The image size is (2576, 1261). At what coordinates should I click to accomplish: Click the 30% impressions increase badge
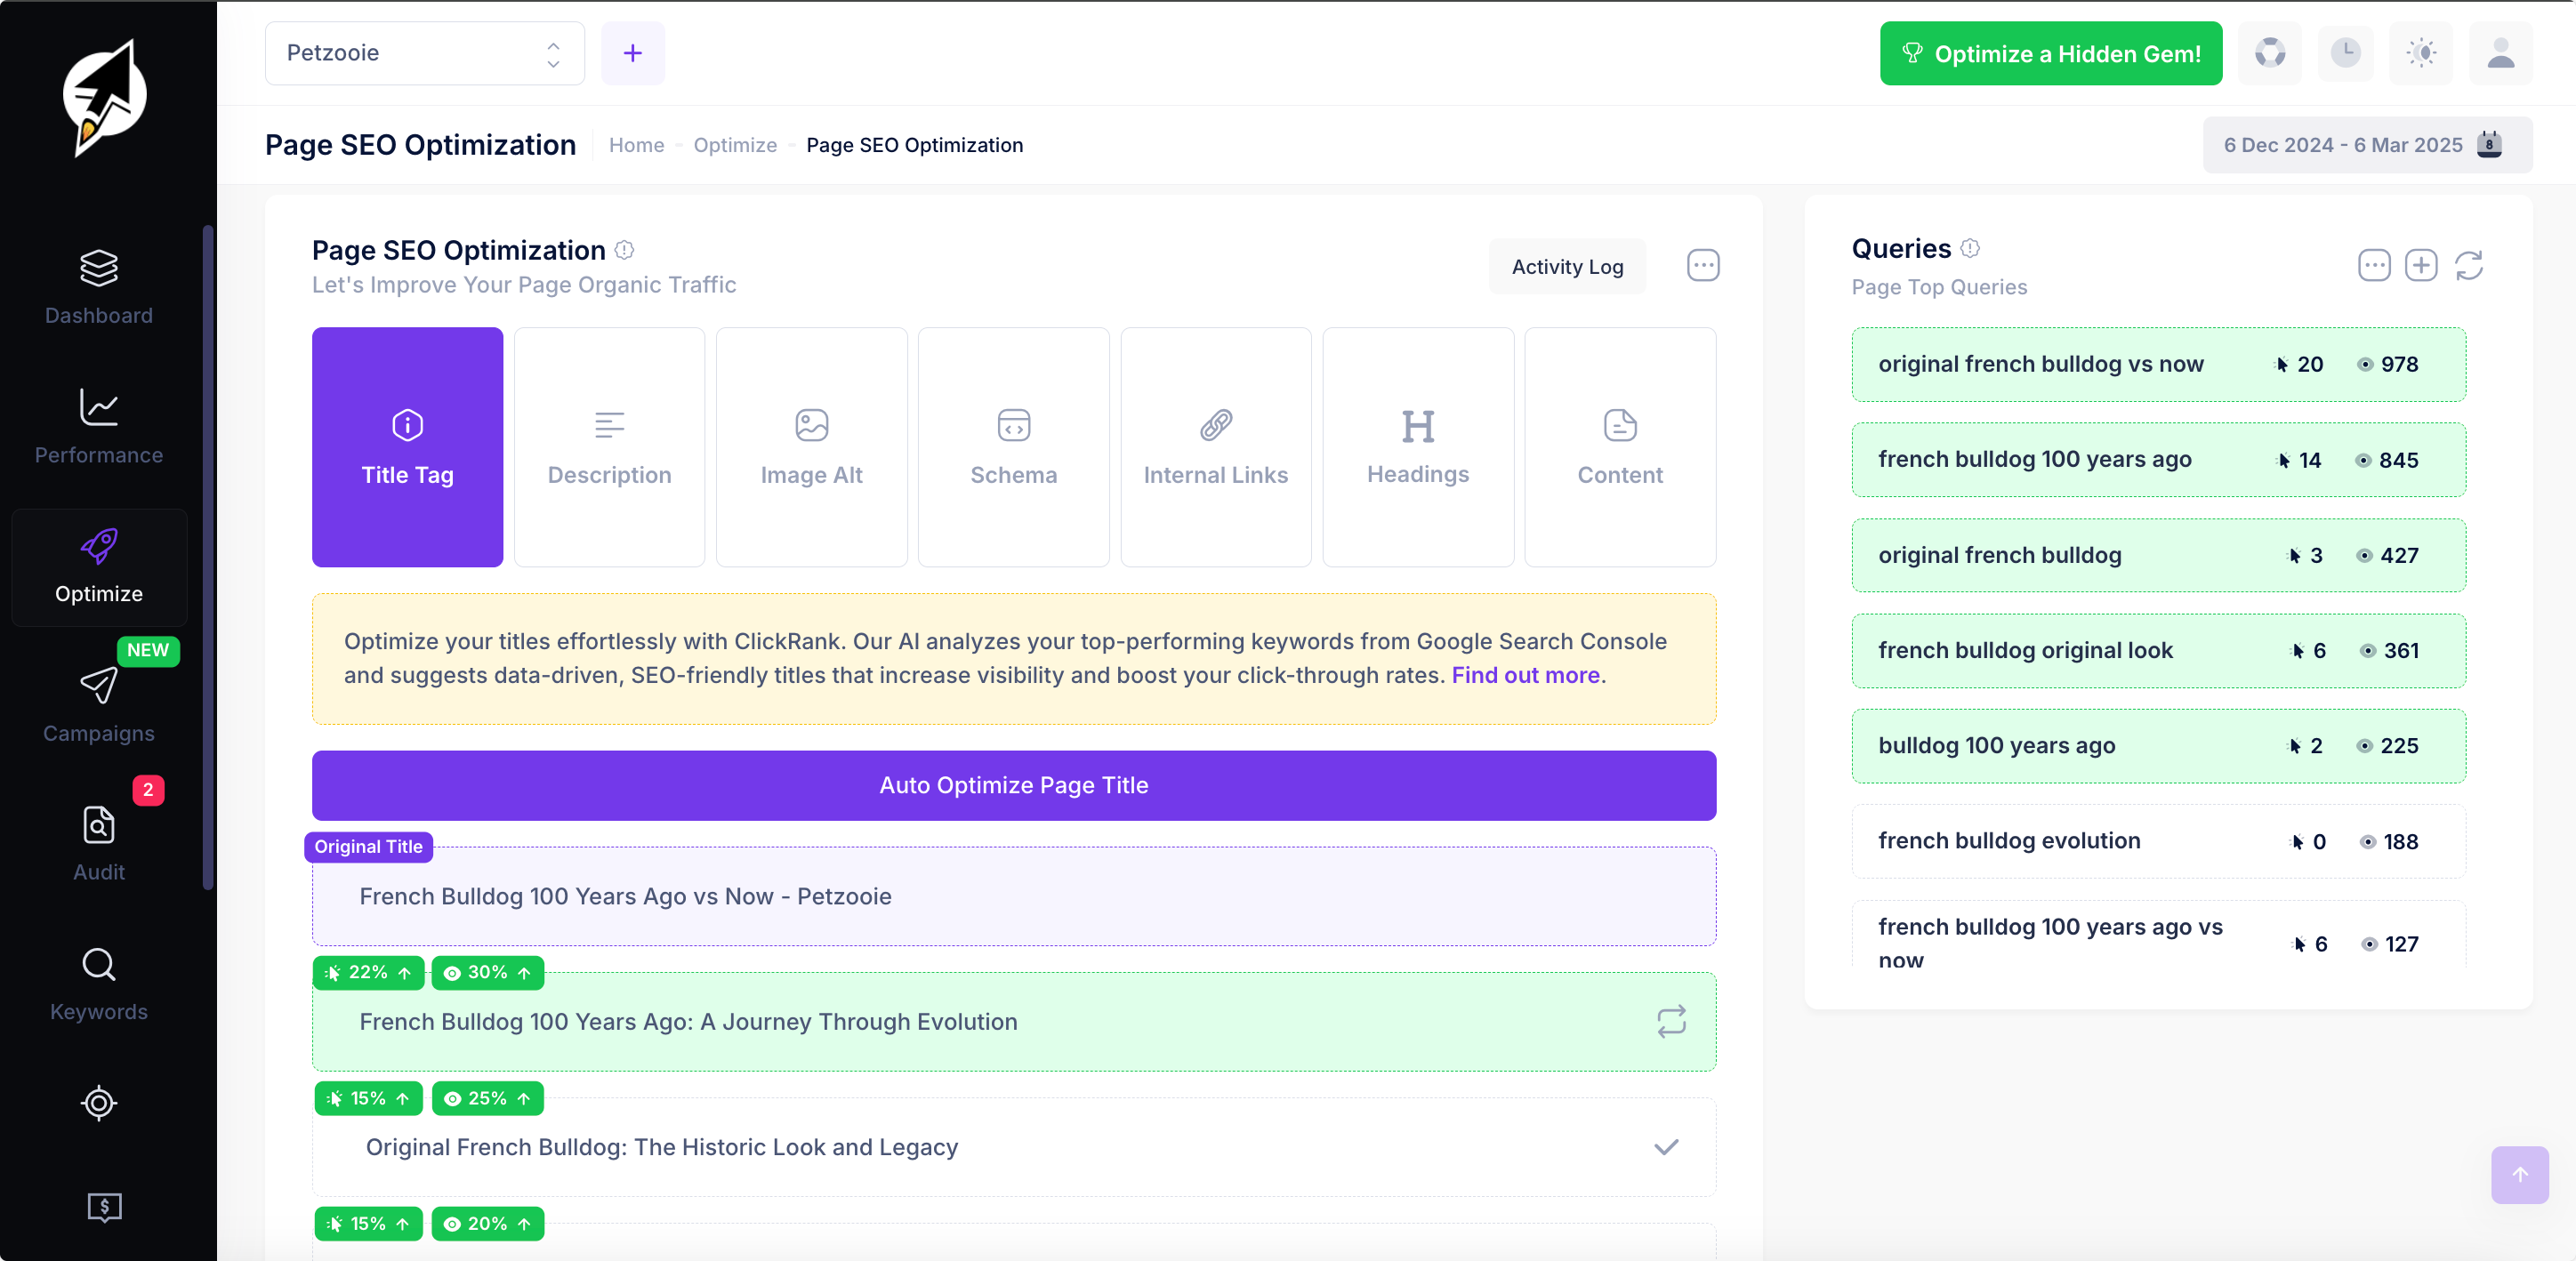click(x=487, y=972)
